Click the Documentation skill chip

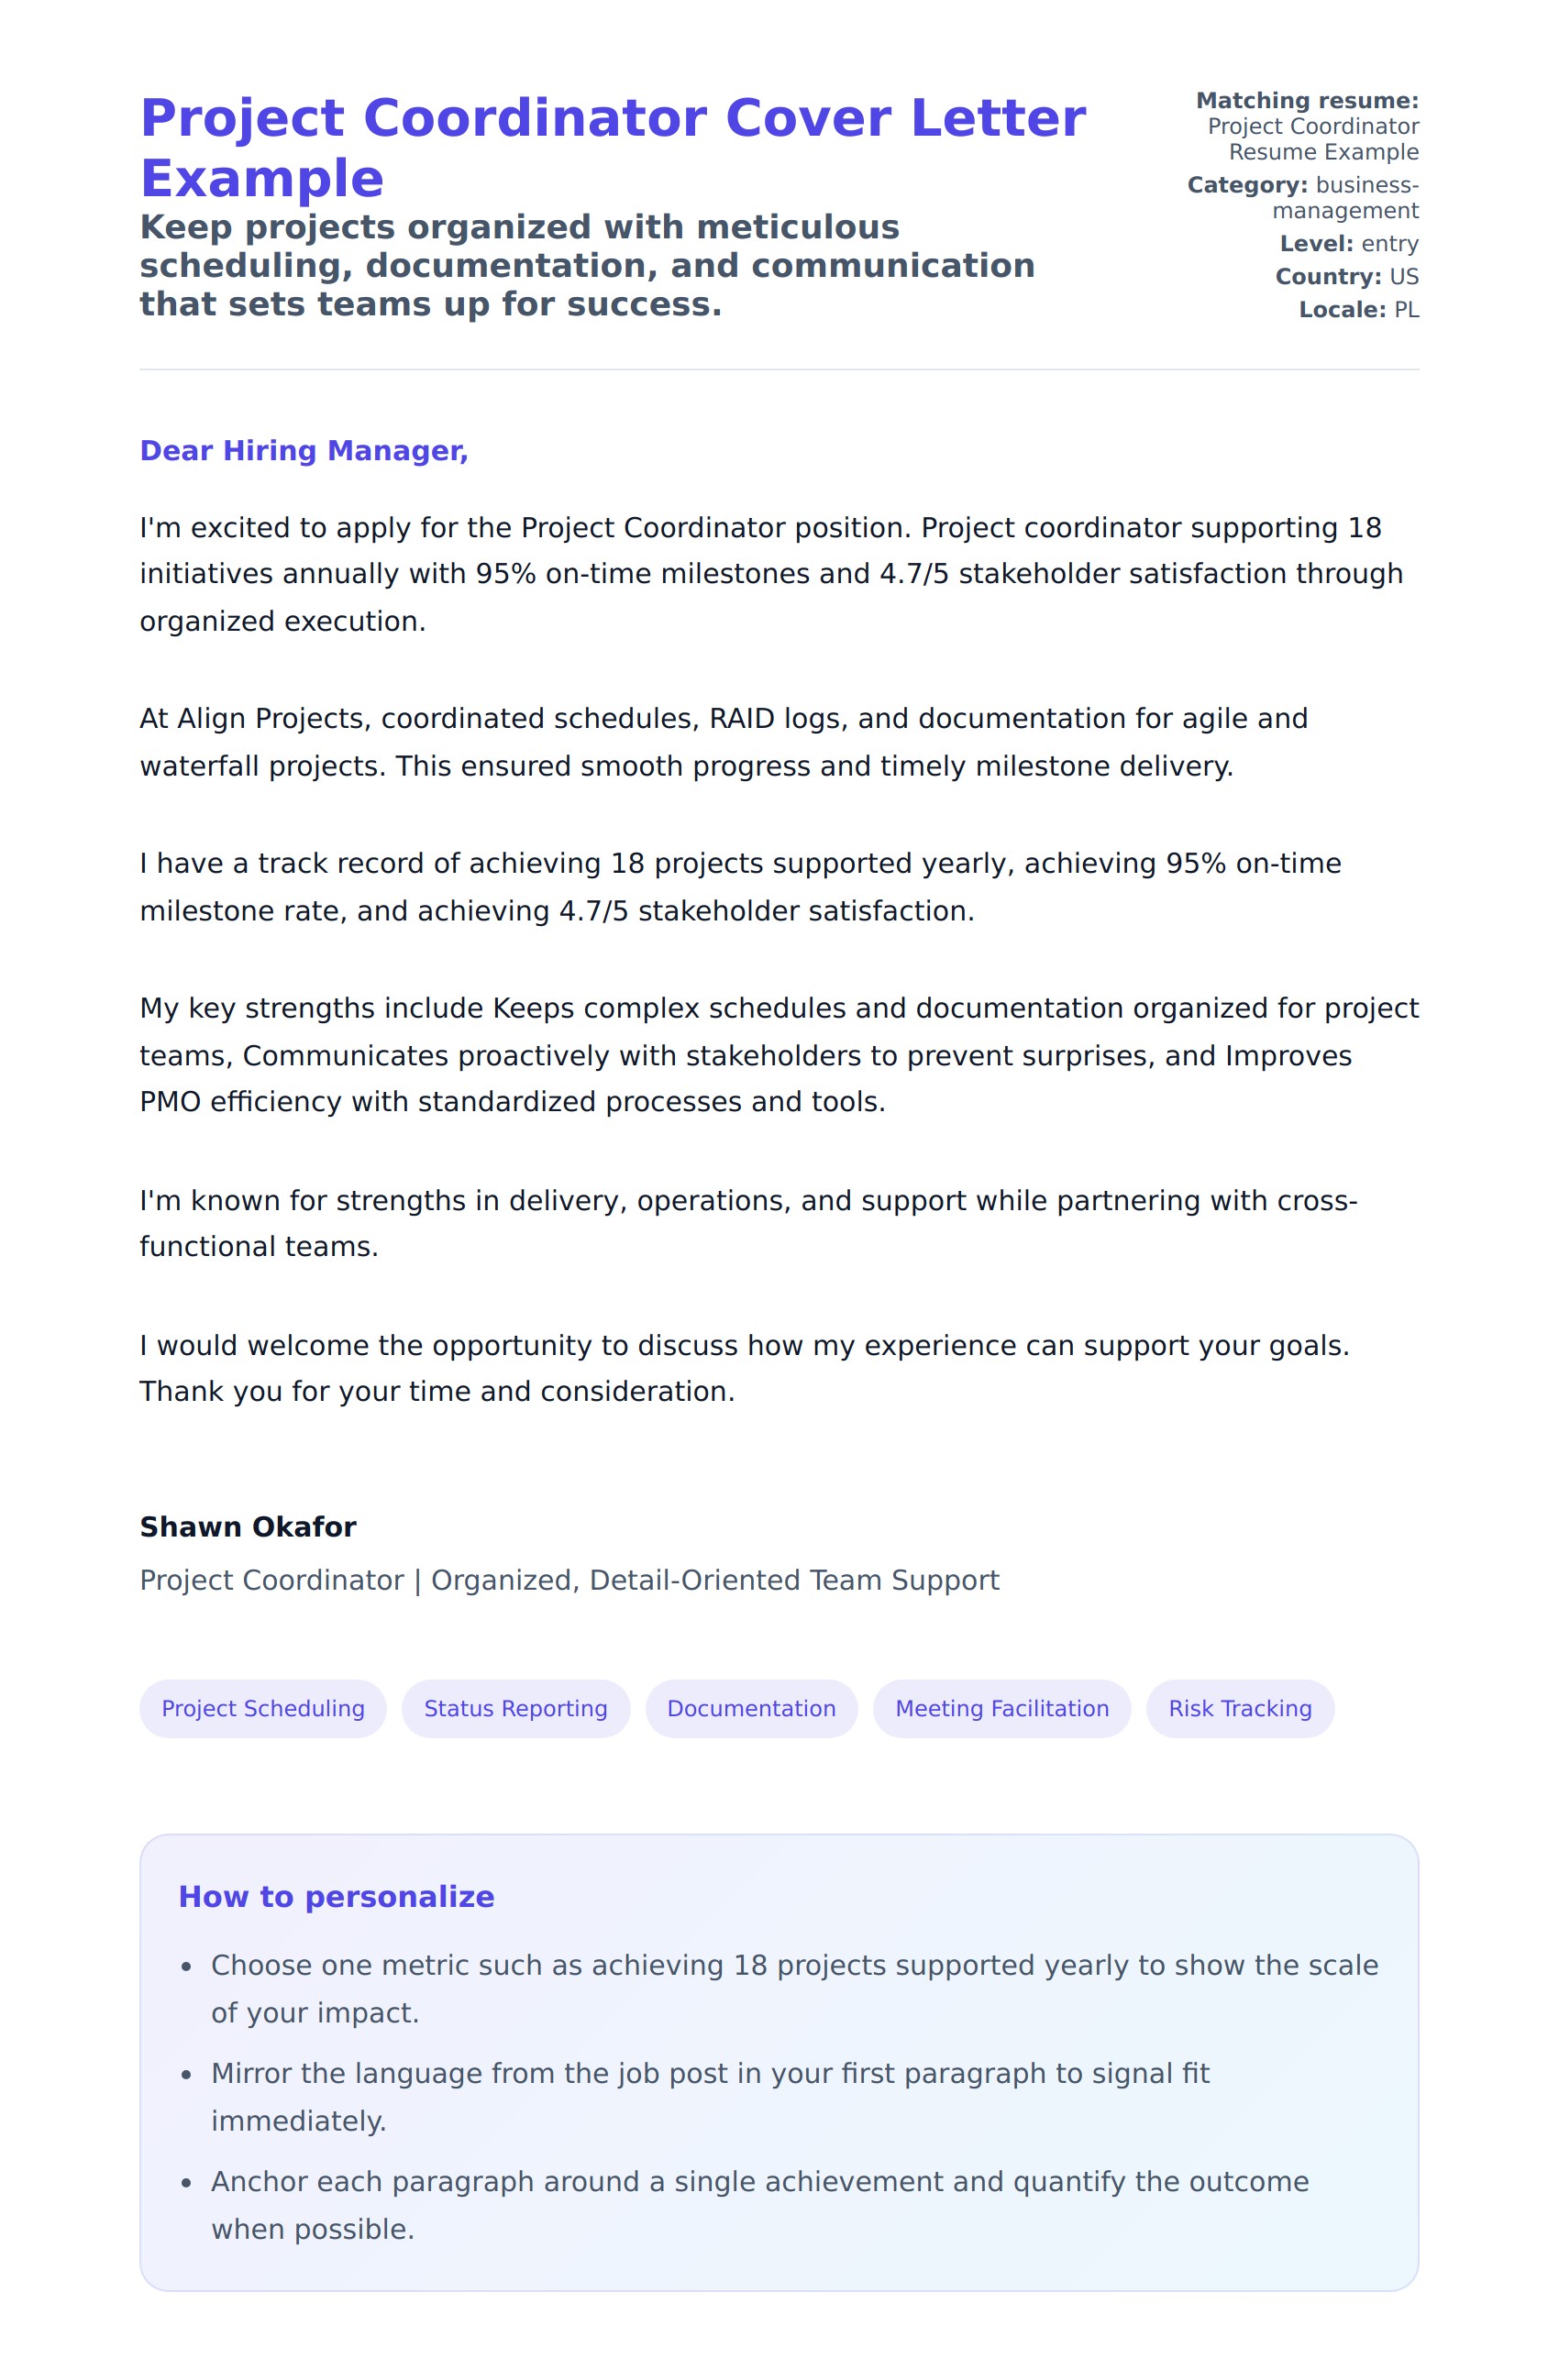751,1708
